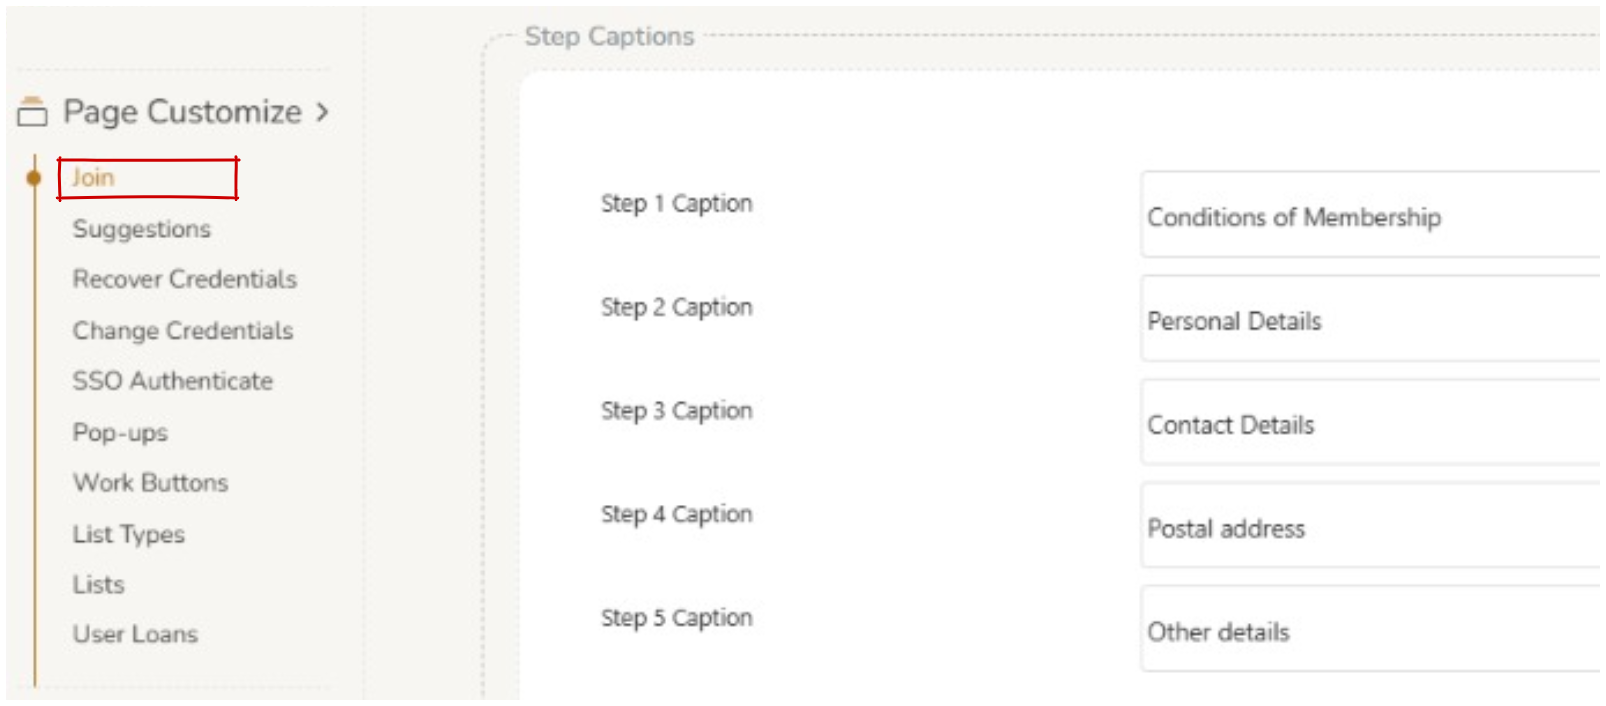Click the Conditions of Membership caption field
The image size is (1606, 706).
click(x=1370, y=216)
